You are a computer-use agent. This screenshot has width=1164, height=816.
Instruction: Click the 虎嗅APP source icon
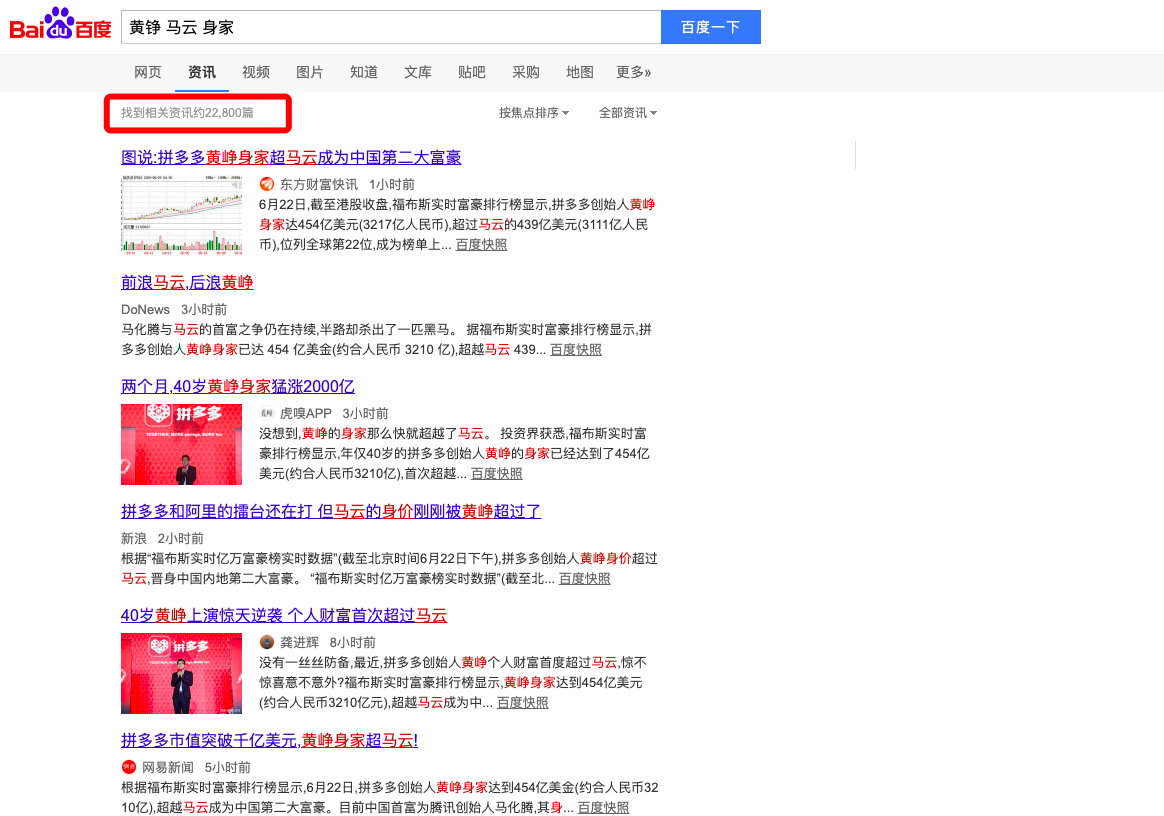267,413
